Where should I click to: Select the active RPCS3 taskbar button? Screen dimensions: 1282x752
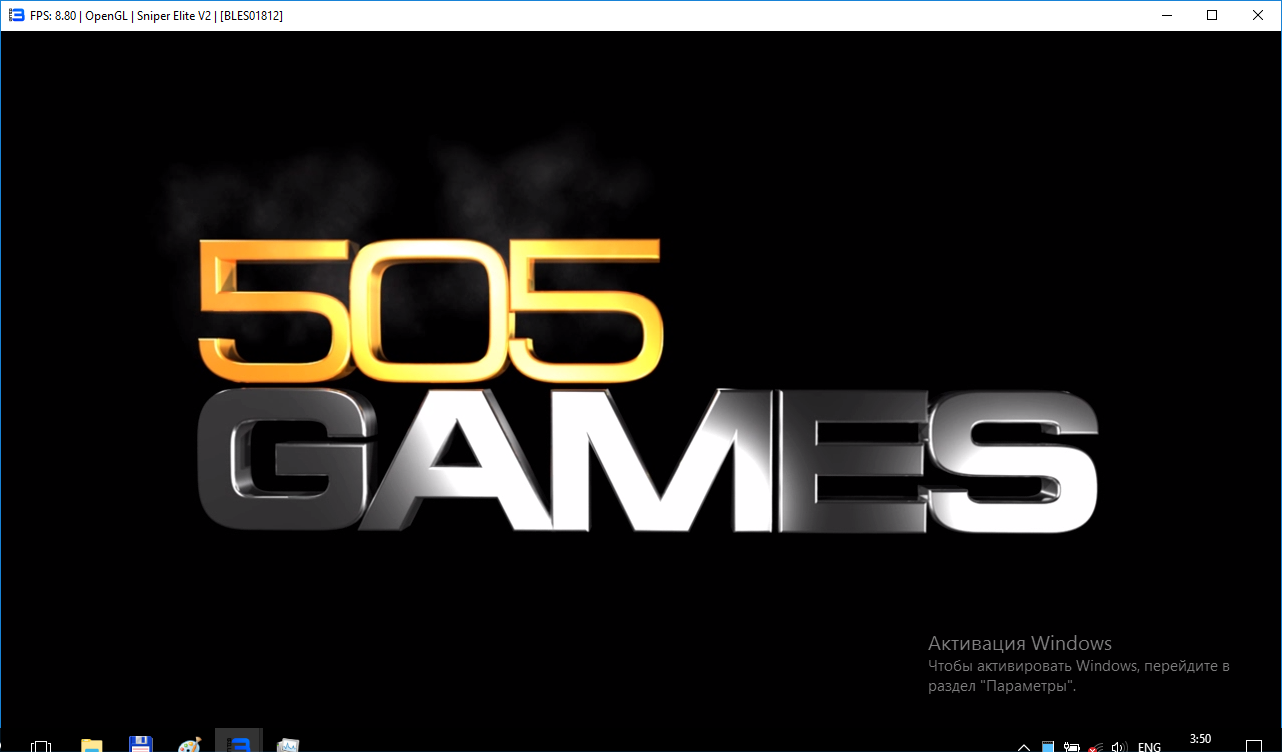238,744
